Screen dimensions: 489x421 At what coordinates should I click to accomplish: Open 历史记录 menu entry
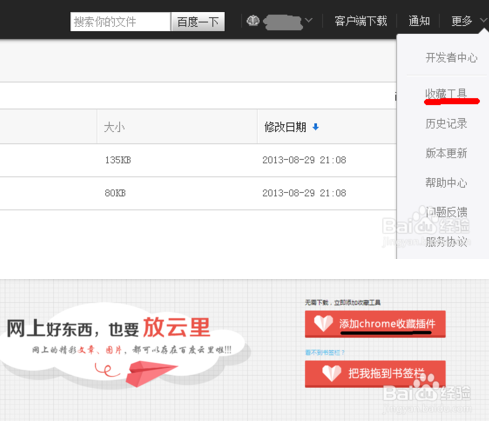coord(446,124)
